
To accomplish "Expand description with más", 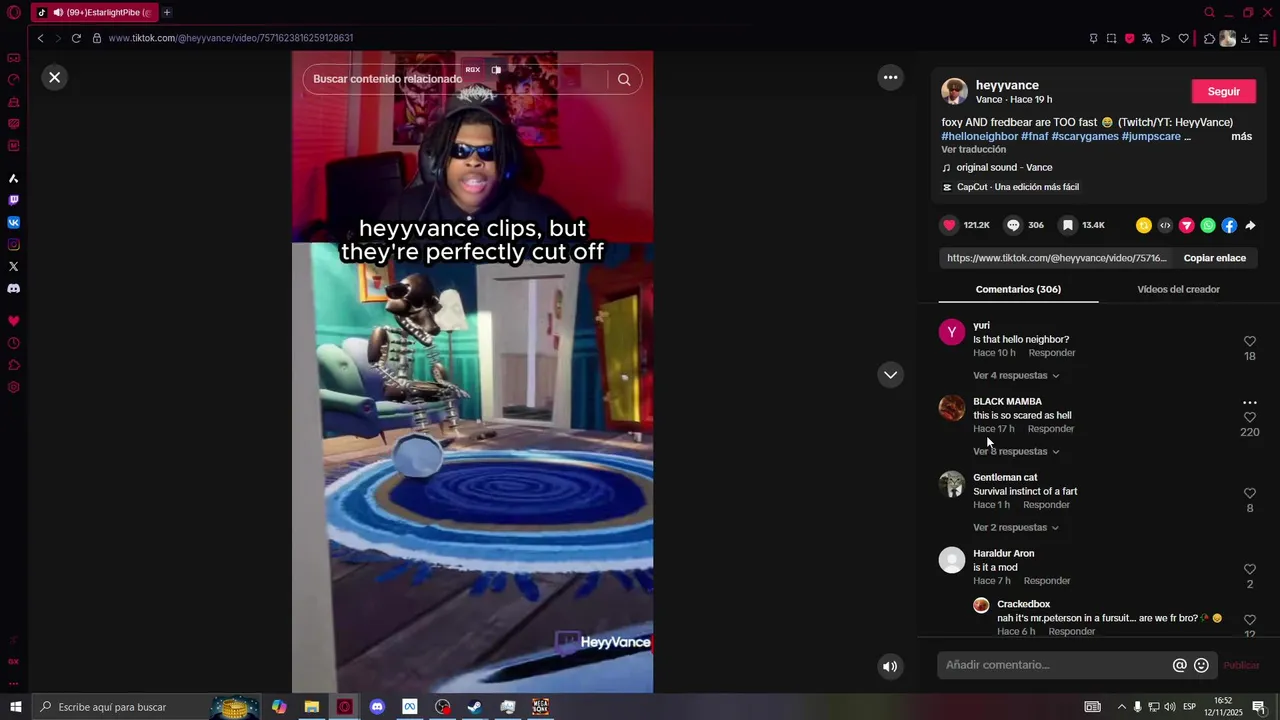I will pos(1241,136).
